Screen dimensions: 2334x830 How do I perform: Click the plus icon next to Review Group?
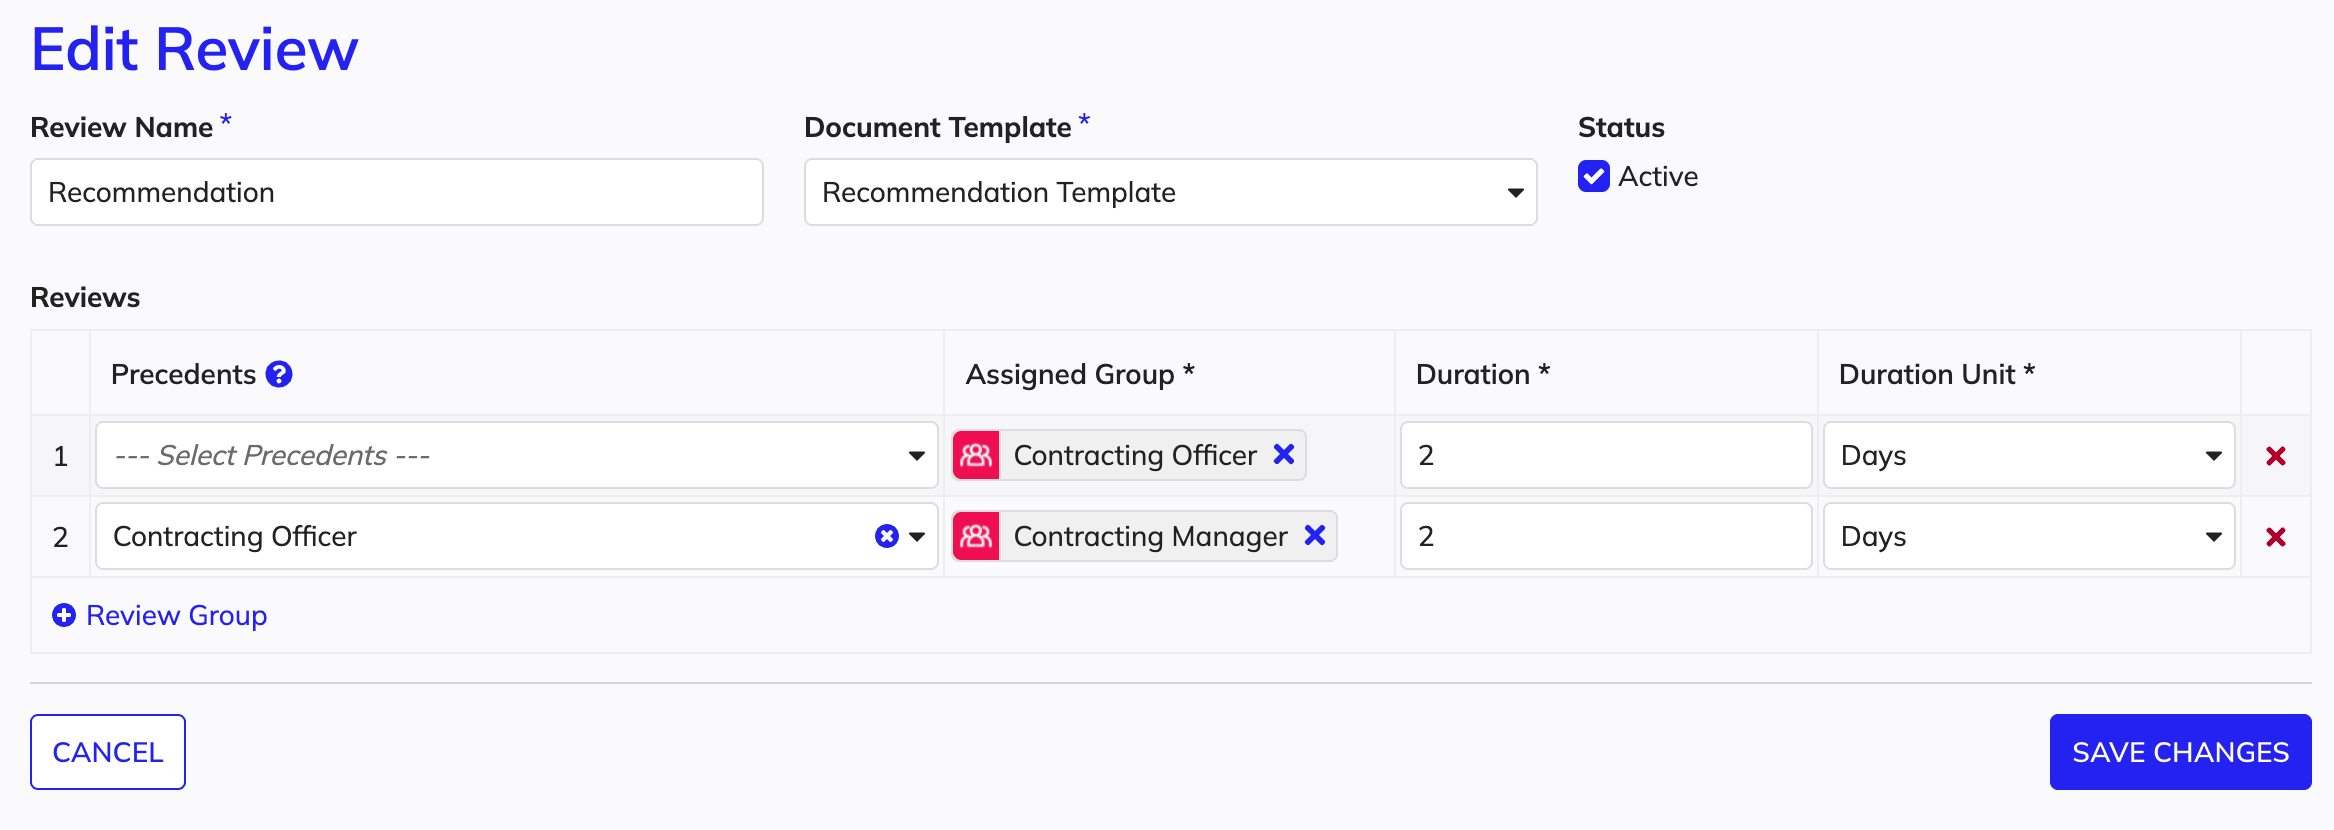tap(64, 615)
